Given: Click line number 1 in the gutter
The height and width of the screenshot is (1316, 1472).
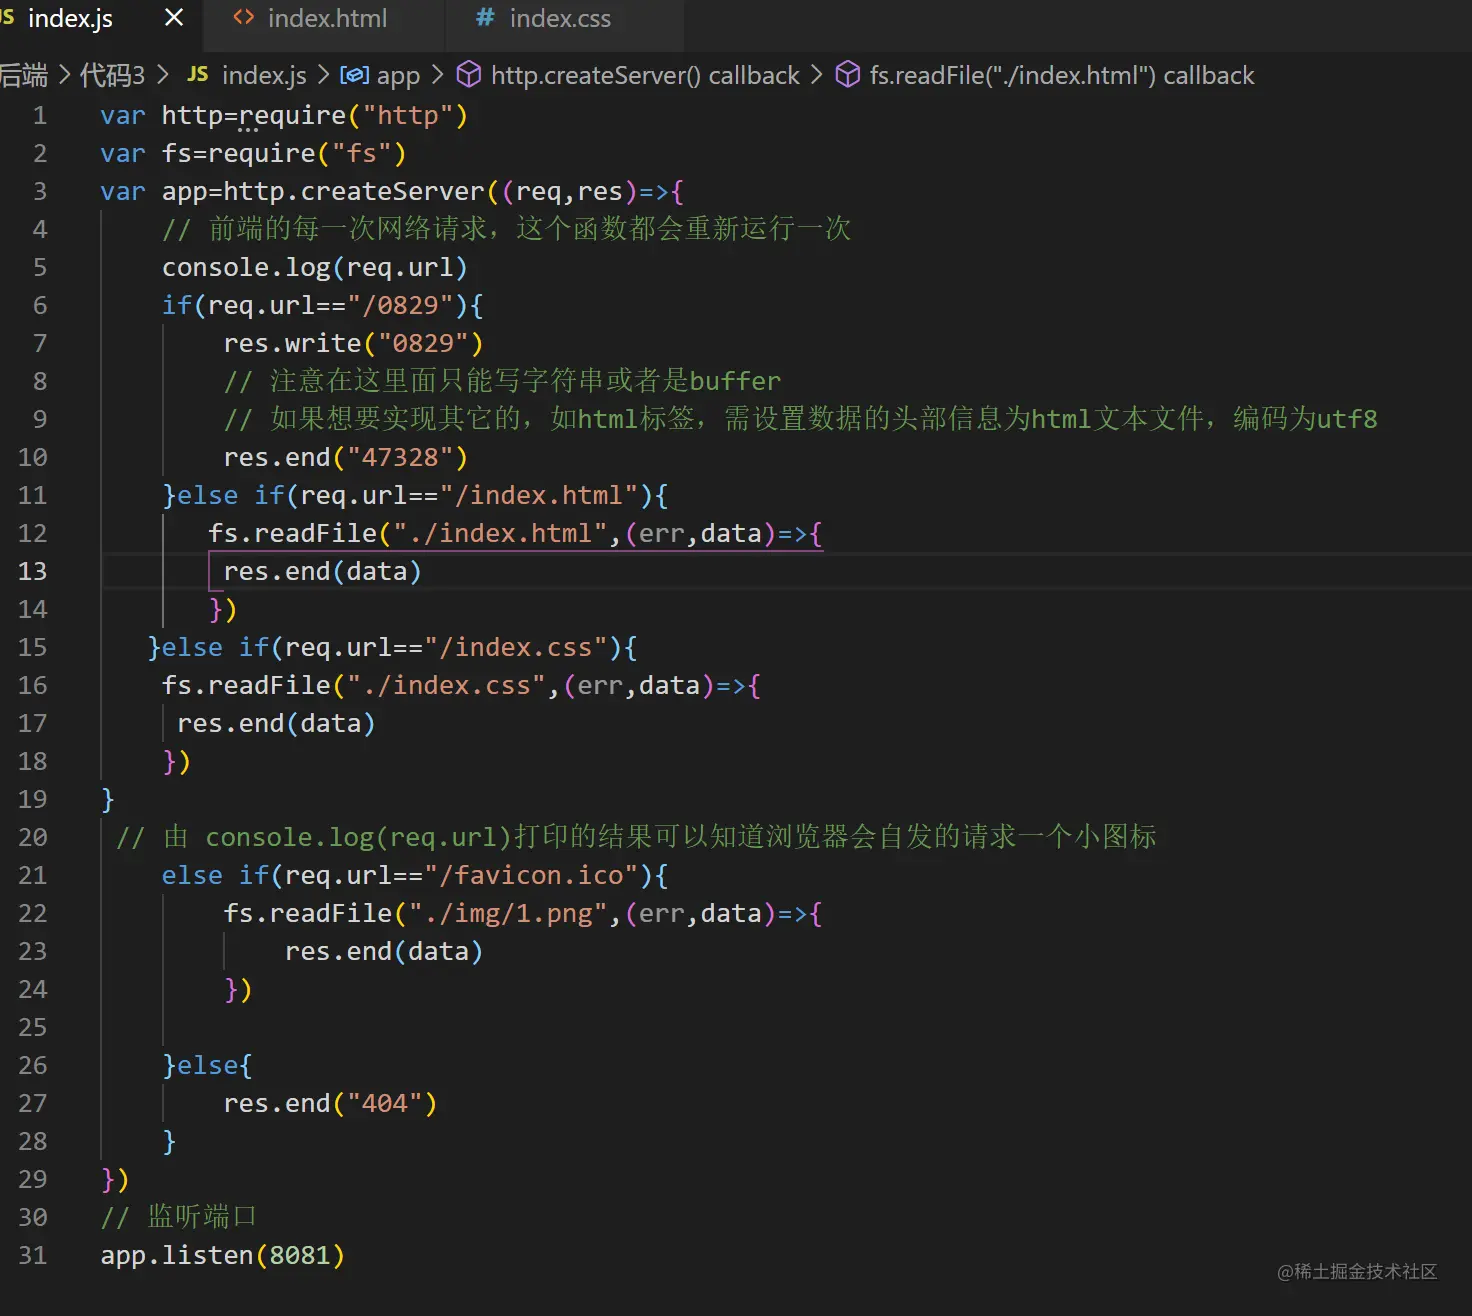Looking at the screenshot, I should point(39,115).
